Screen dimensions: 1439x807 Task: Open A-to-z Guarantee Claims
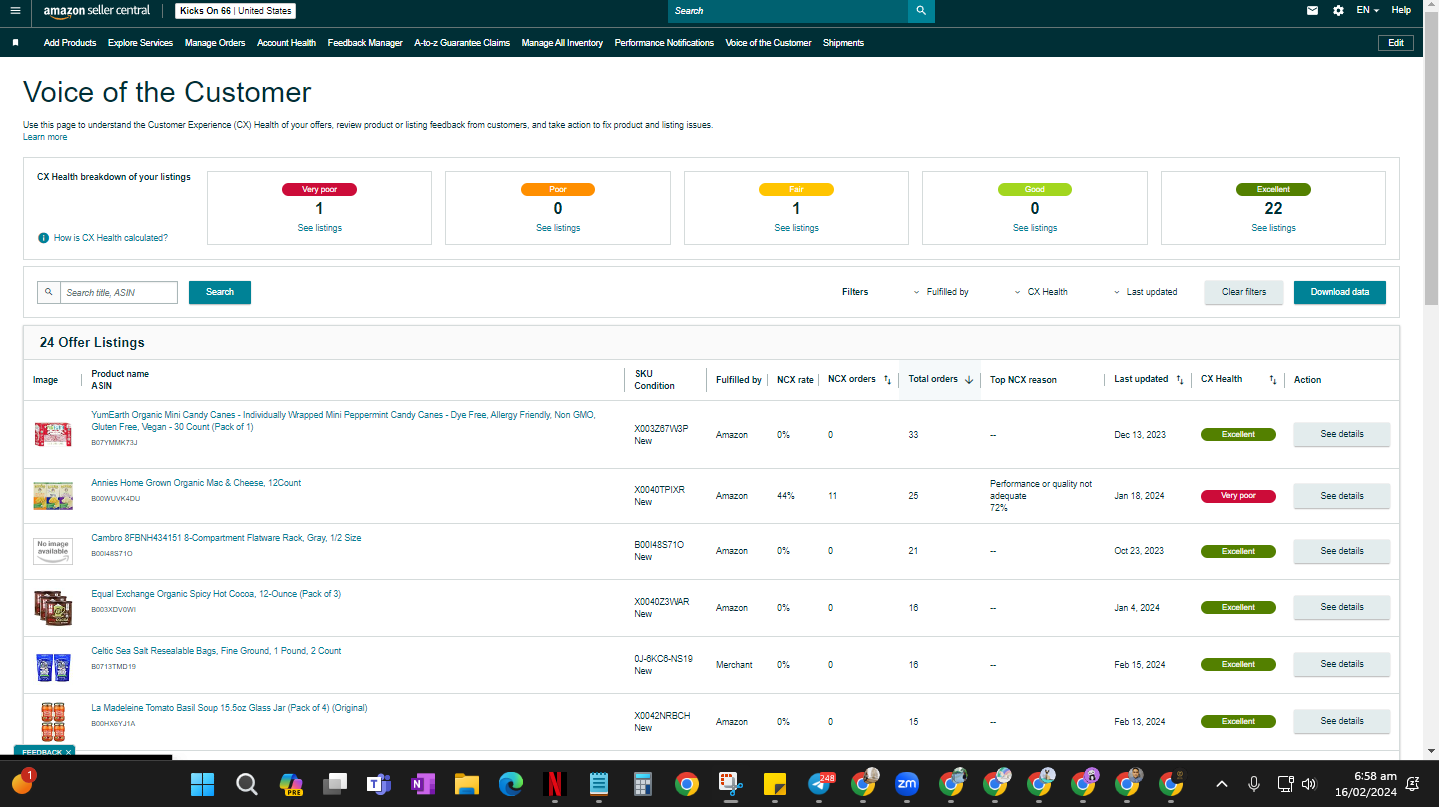point(462,43)
